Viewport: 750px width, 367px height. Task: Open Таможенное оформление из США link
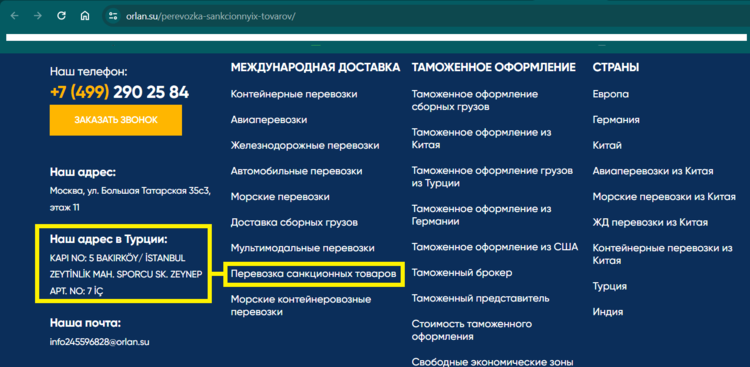pyautogui.click(x=495, y=247)
